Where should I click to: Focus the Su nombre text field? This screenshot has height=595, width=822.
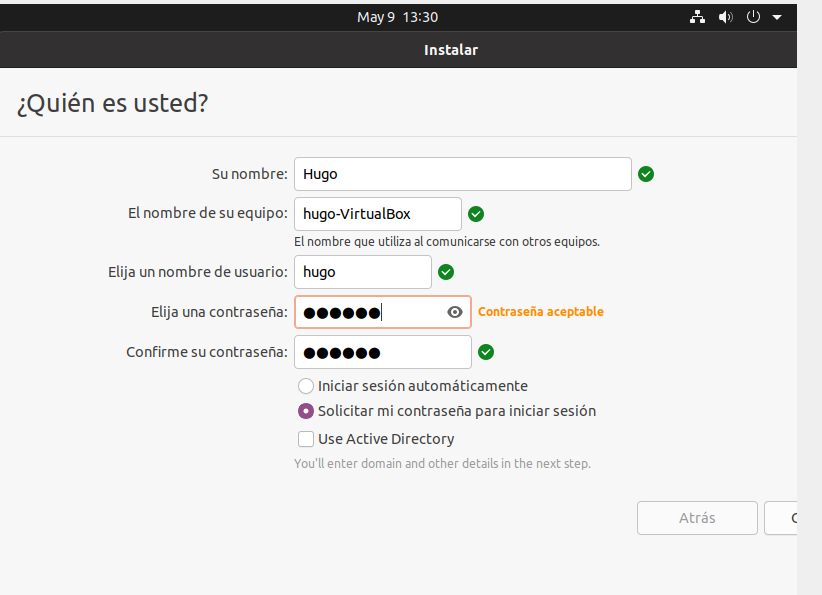pyautogui.click(x=462, y=174)
